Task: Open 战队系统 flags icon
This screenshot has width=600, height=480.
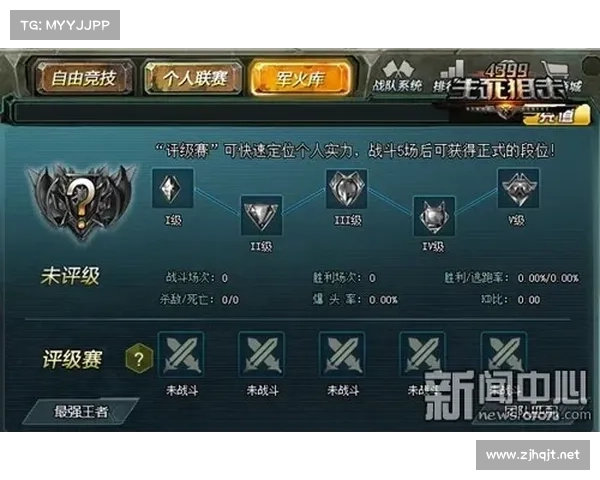Action: click(x=398, y=77)
